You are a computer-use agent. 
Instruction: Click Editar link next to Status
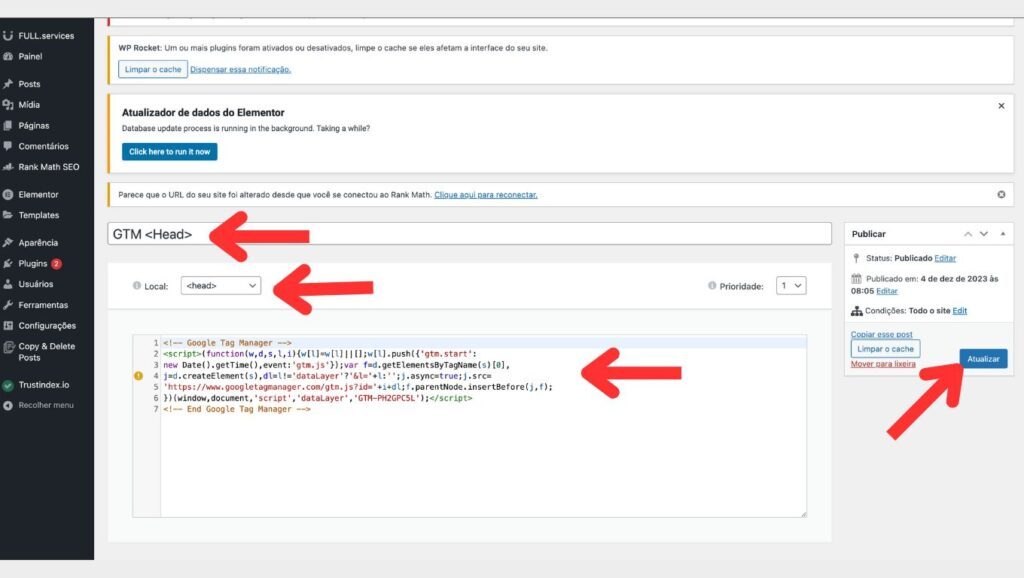click(944, 258)
